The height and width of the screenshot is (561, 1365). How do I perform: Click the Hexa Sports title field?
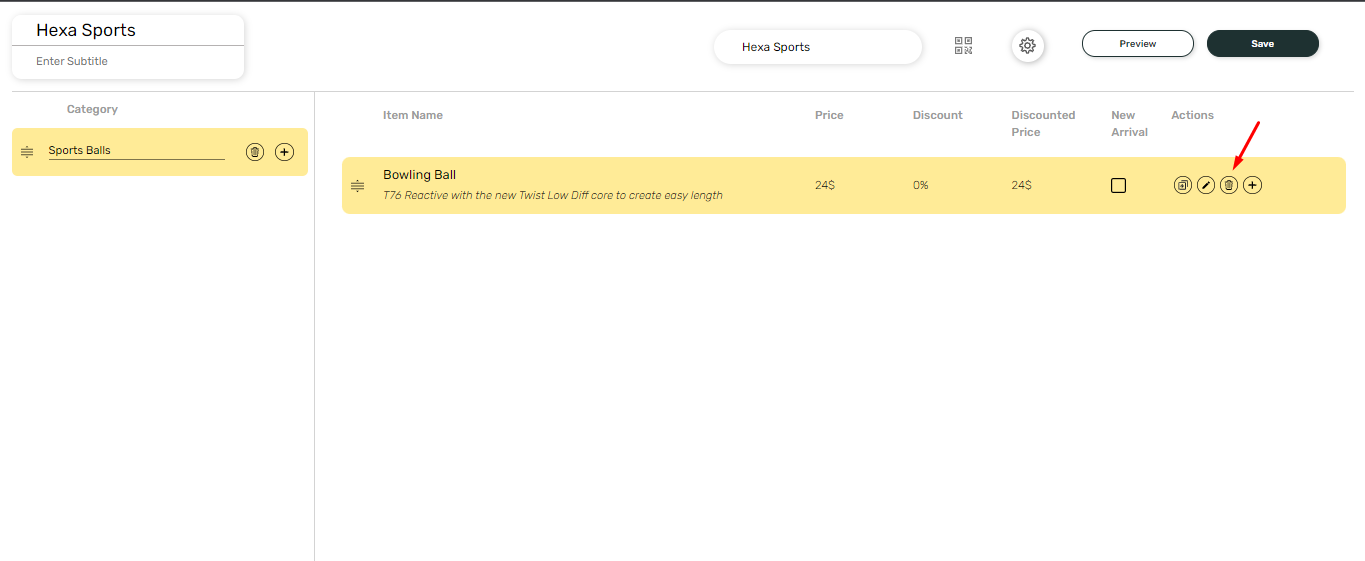pyautogui.click(x=128, y=30)
